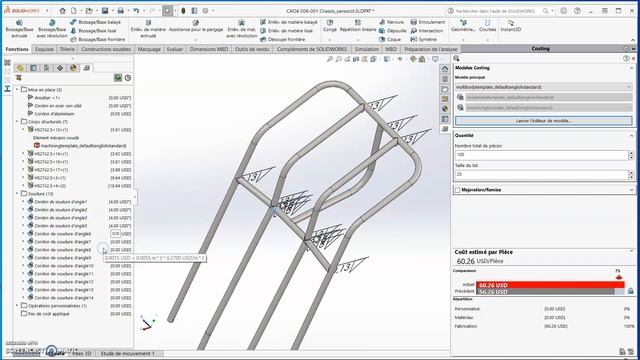
Task: Expand the Majoration/Remise section
Action: pyautogui.click(x=631, y=190)
